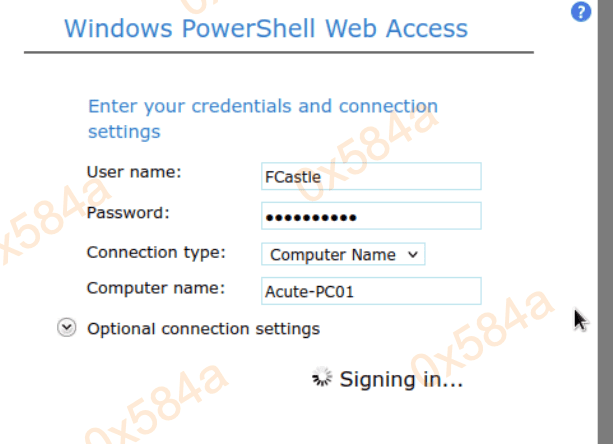Screen dimensions: 613x444
Task: Click the "Password:" label
Action: click(x=128, y=212)
